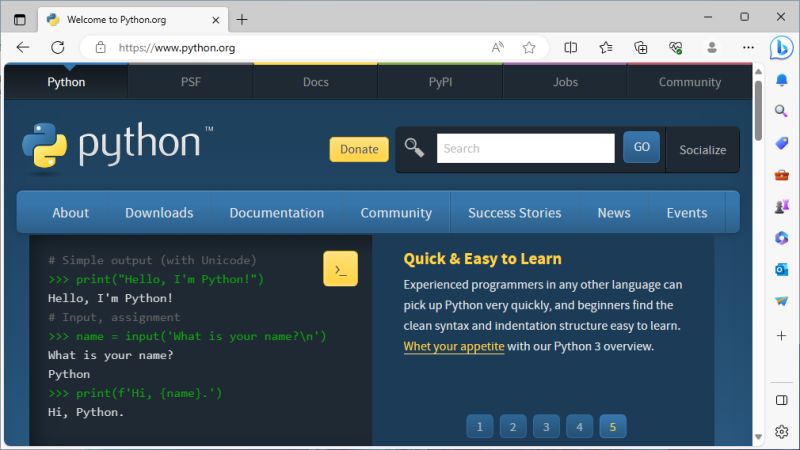
Task: Switch to the Jobs tab
Action: (565, 82)
